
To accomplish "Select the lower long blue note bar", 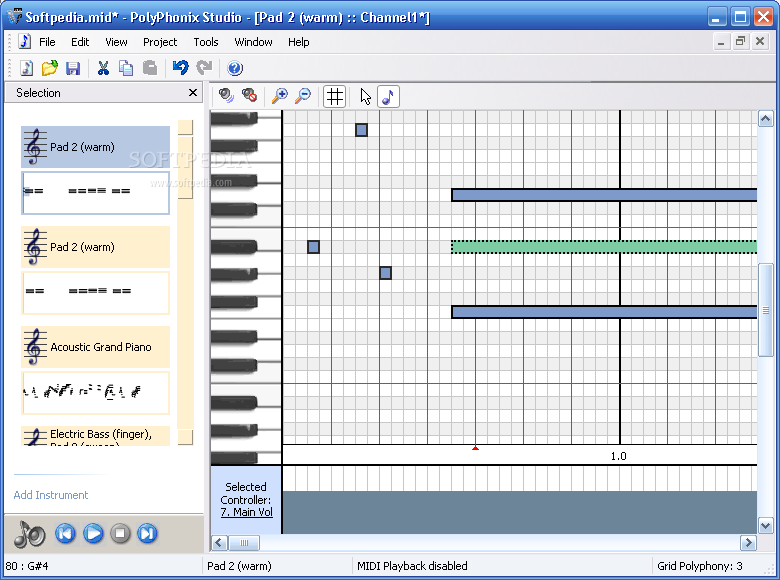I will [604, 312].
